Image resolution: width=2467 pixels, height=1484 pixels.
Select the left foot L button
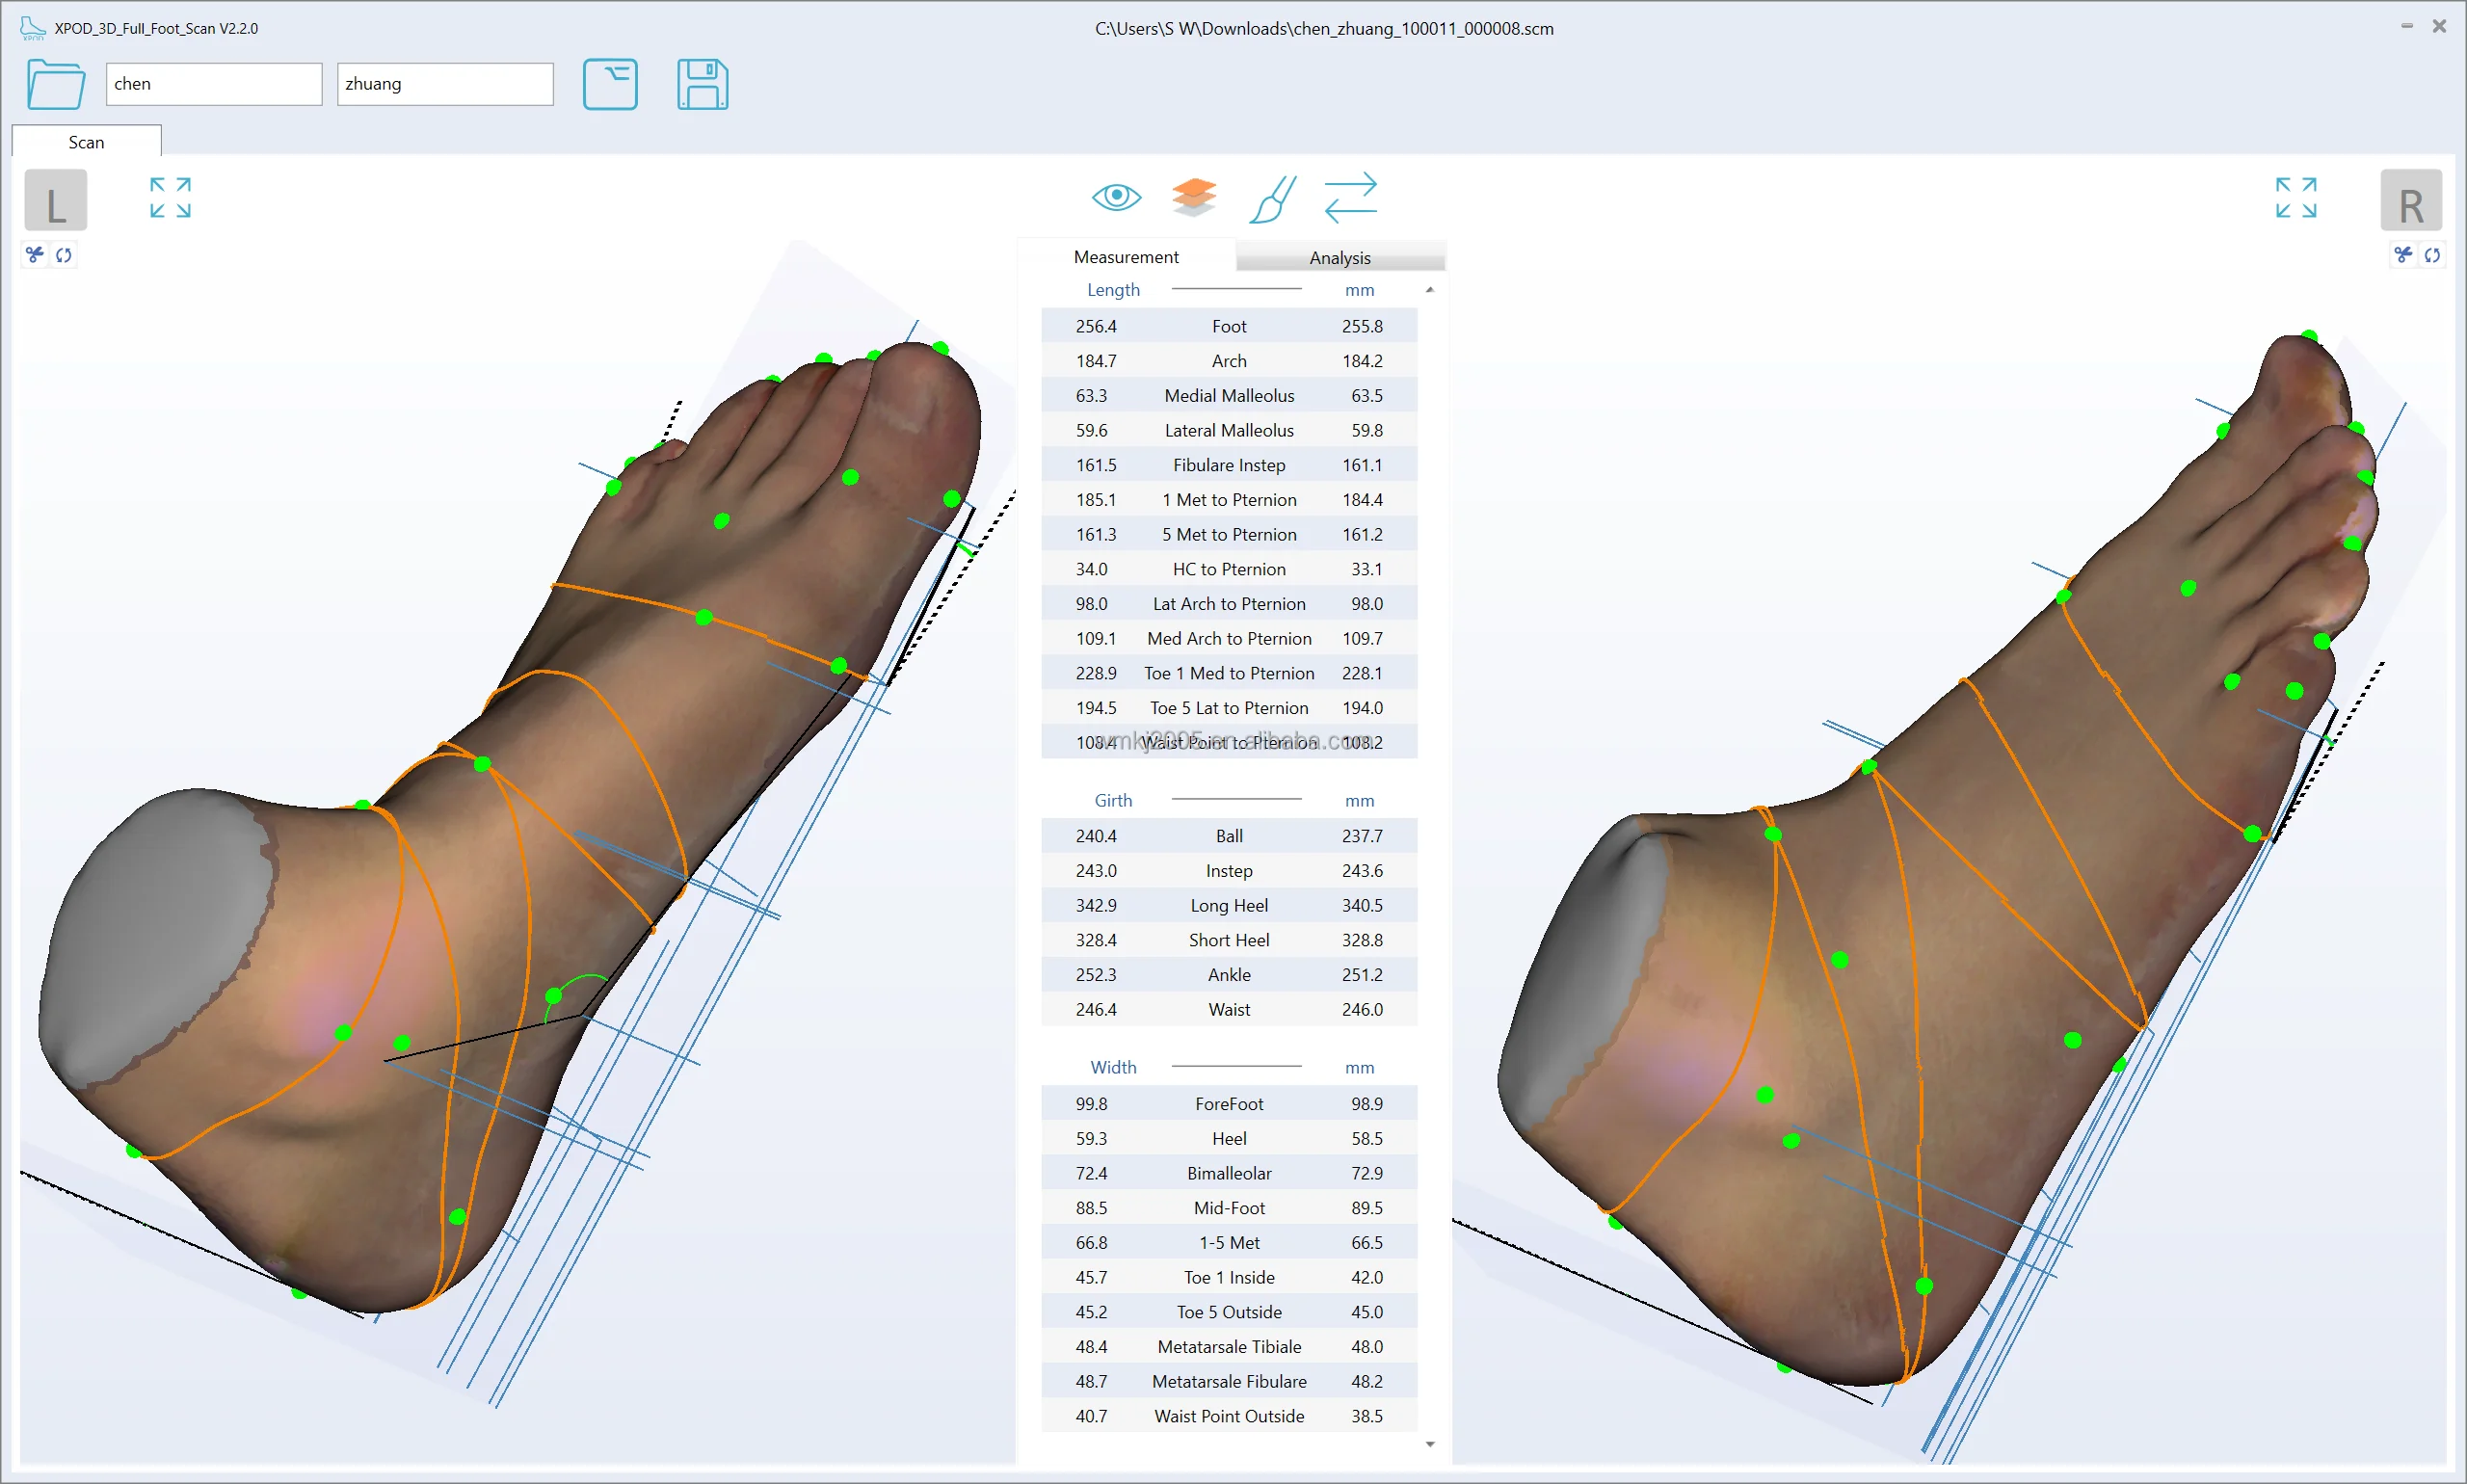click(54, 200)
